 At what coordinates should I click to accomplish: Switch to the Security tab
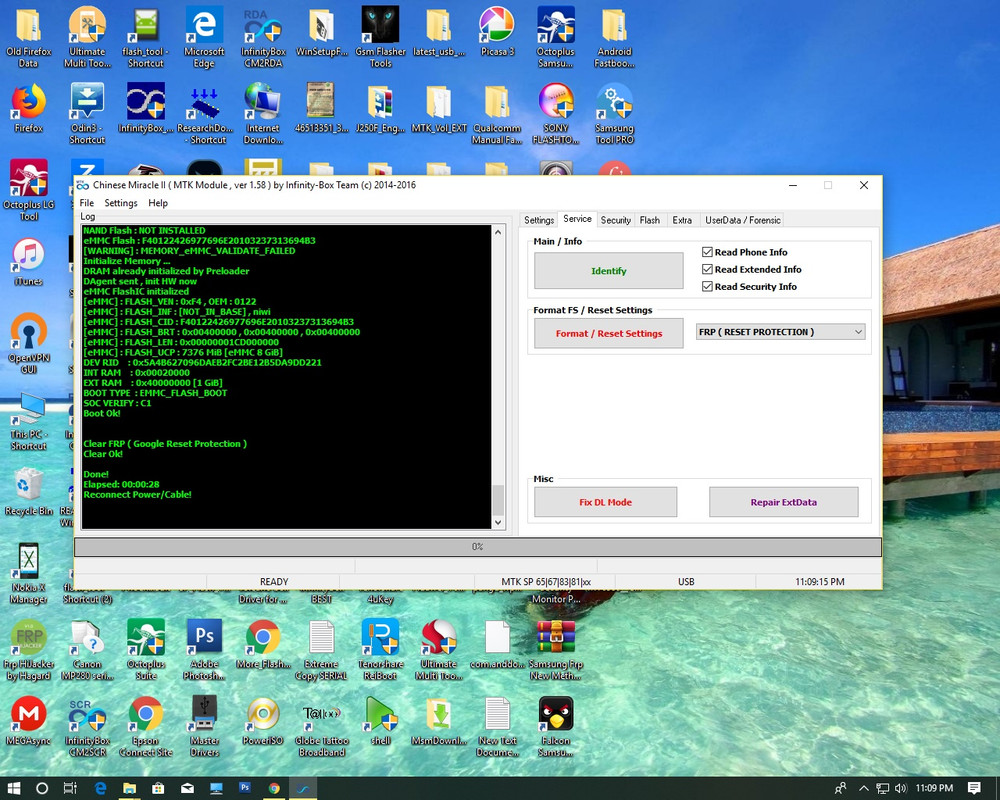pyautogui.click(x=615, y=220)
